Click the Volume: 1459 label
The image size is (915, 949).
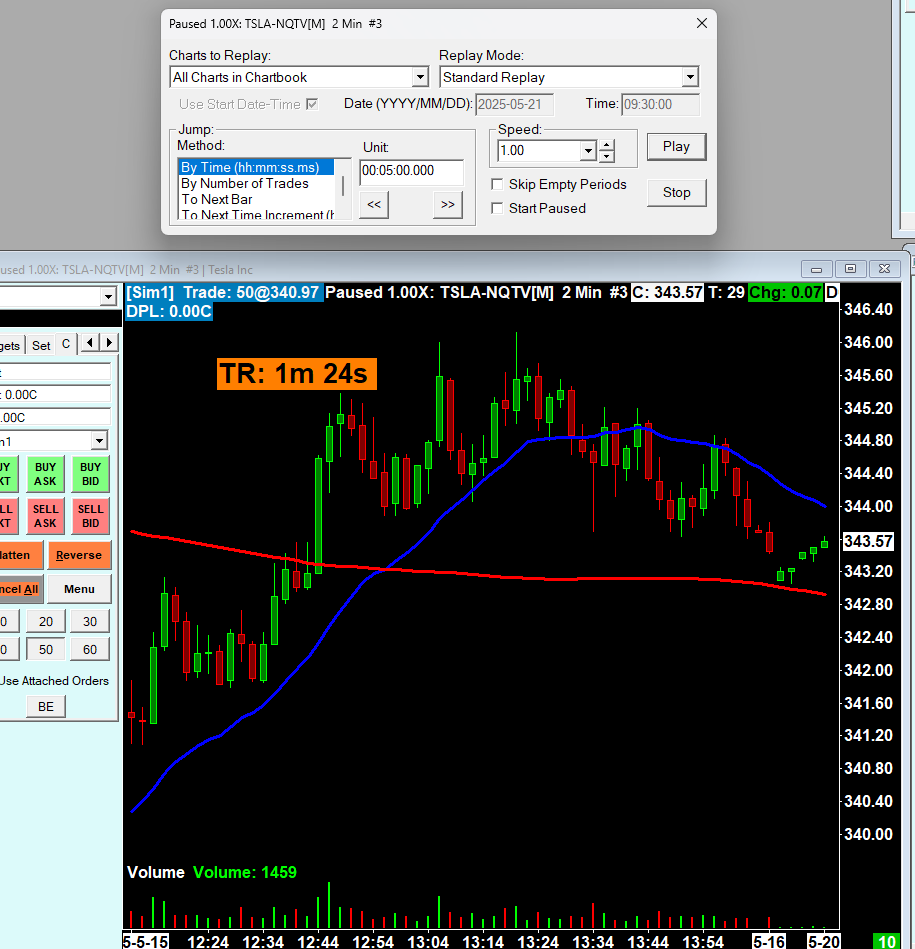[244, 872]
